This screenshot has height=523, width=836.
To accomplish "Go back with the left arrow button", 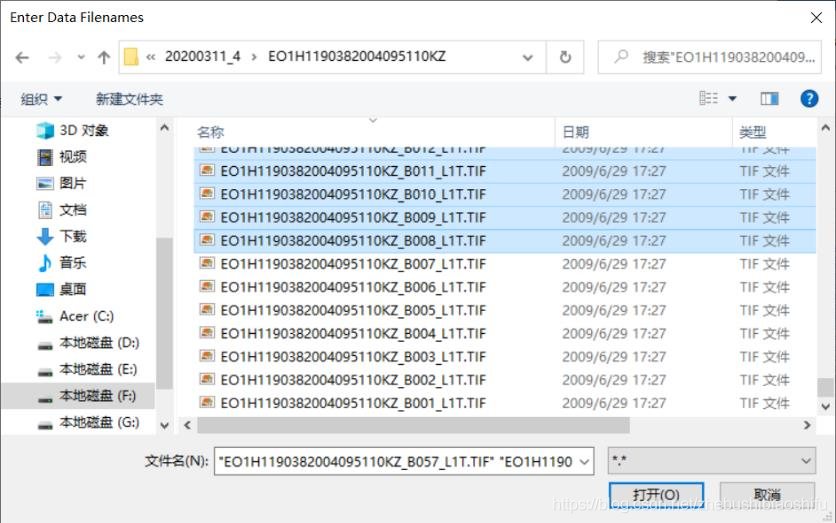I will click(x=22, y=57).
